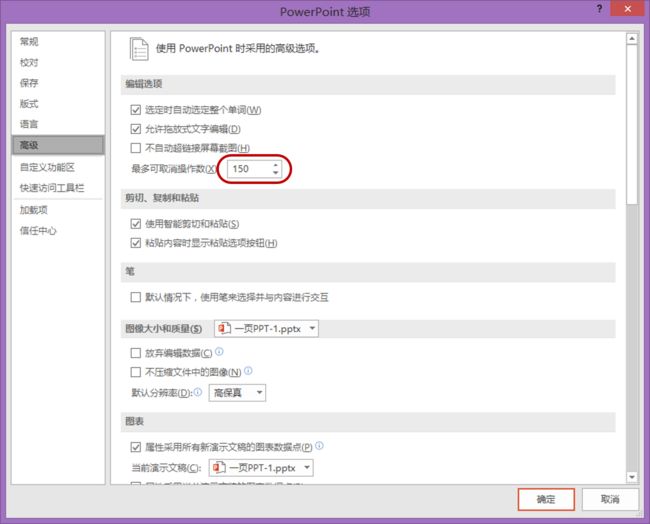Select the 高级 options category
The width and height of the screenshot is (650, 524).
(58, 145)
